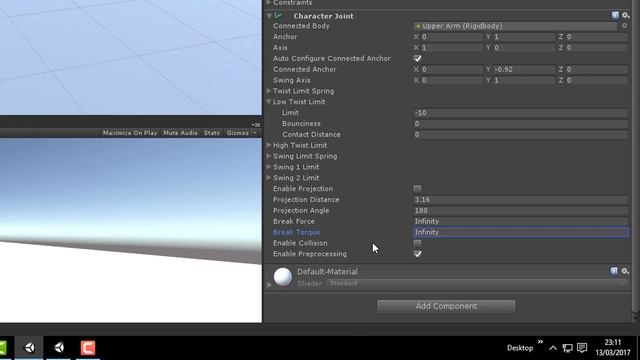Screen dimensions: 640x360
Task: Expand Twist Limit Spring foldout
Action: point(269,91)
